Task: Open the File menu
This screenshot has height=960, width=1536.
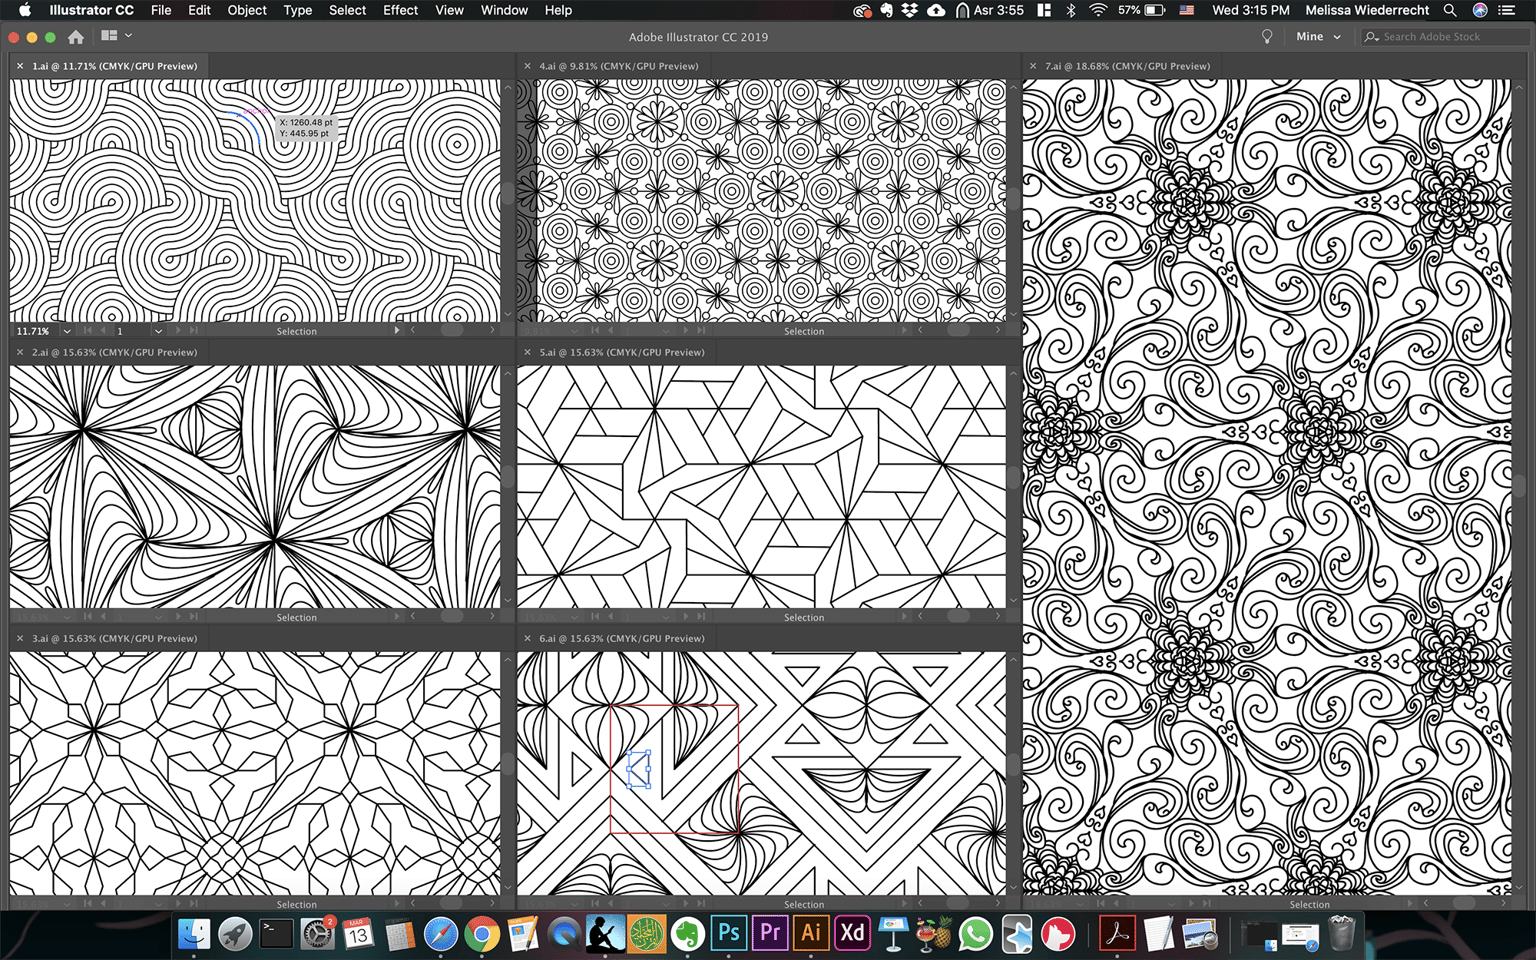Action: pyautogui.click(x=161, y=10)
